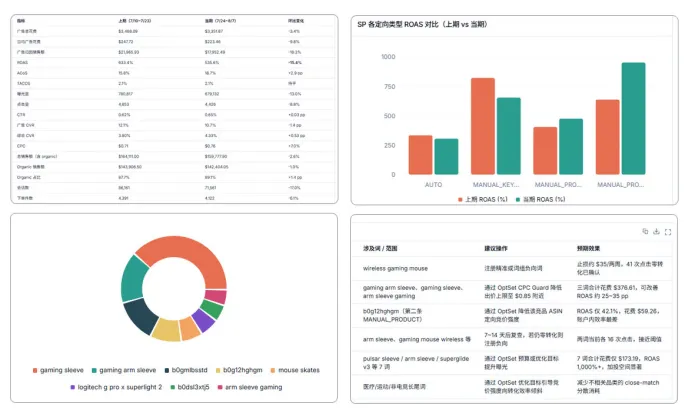
Task: Click the ROAS row label in metrics table
Action: (x=22, y=63)
